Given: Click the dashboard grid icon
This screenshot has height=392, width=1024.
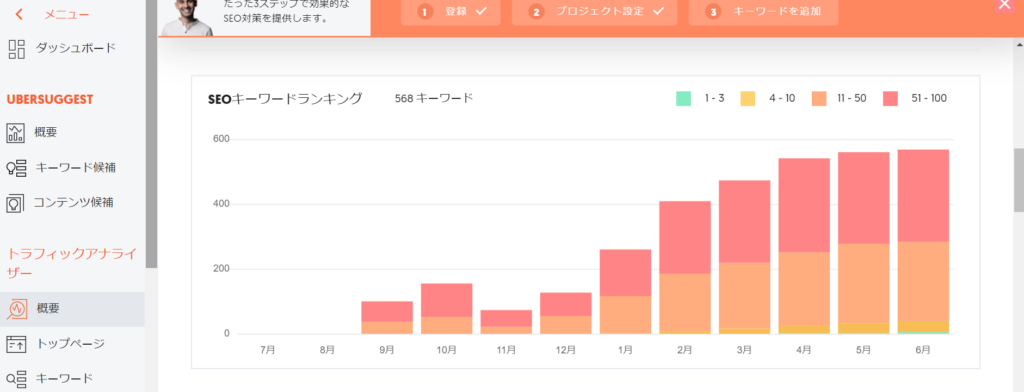Looking at the screenshot, I should pyautogui.click(x=16, y=48).
